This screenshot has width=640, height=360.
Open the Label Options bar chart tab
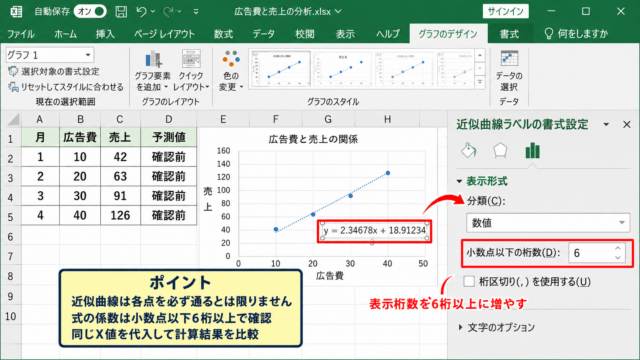click(x=533, y=151)
